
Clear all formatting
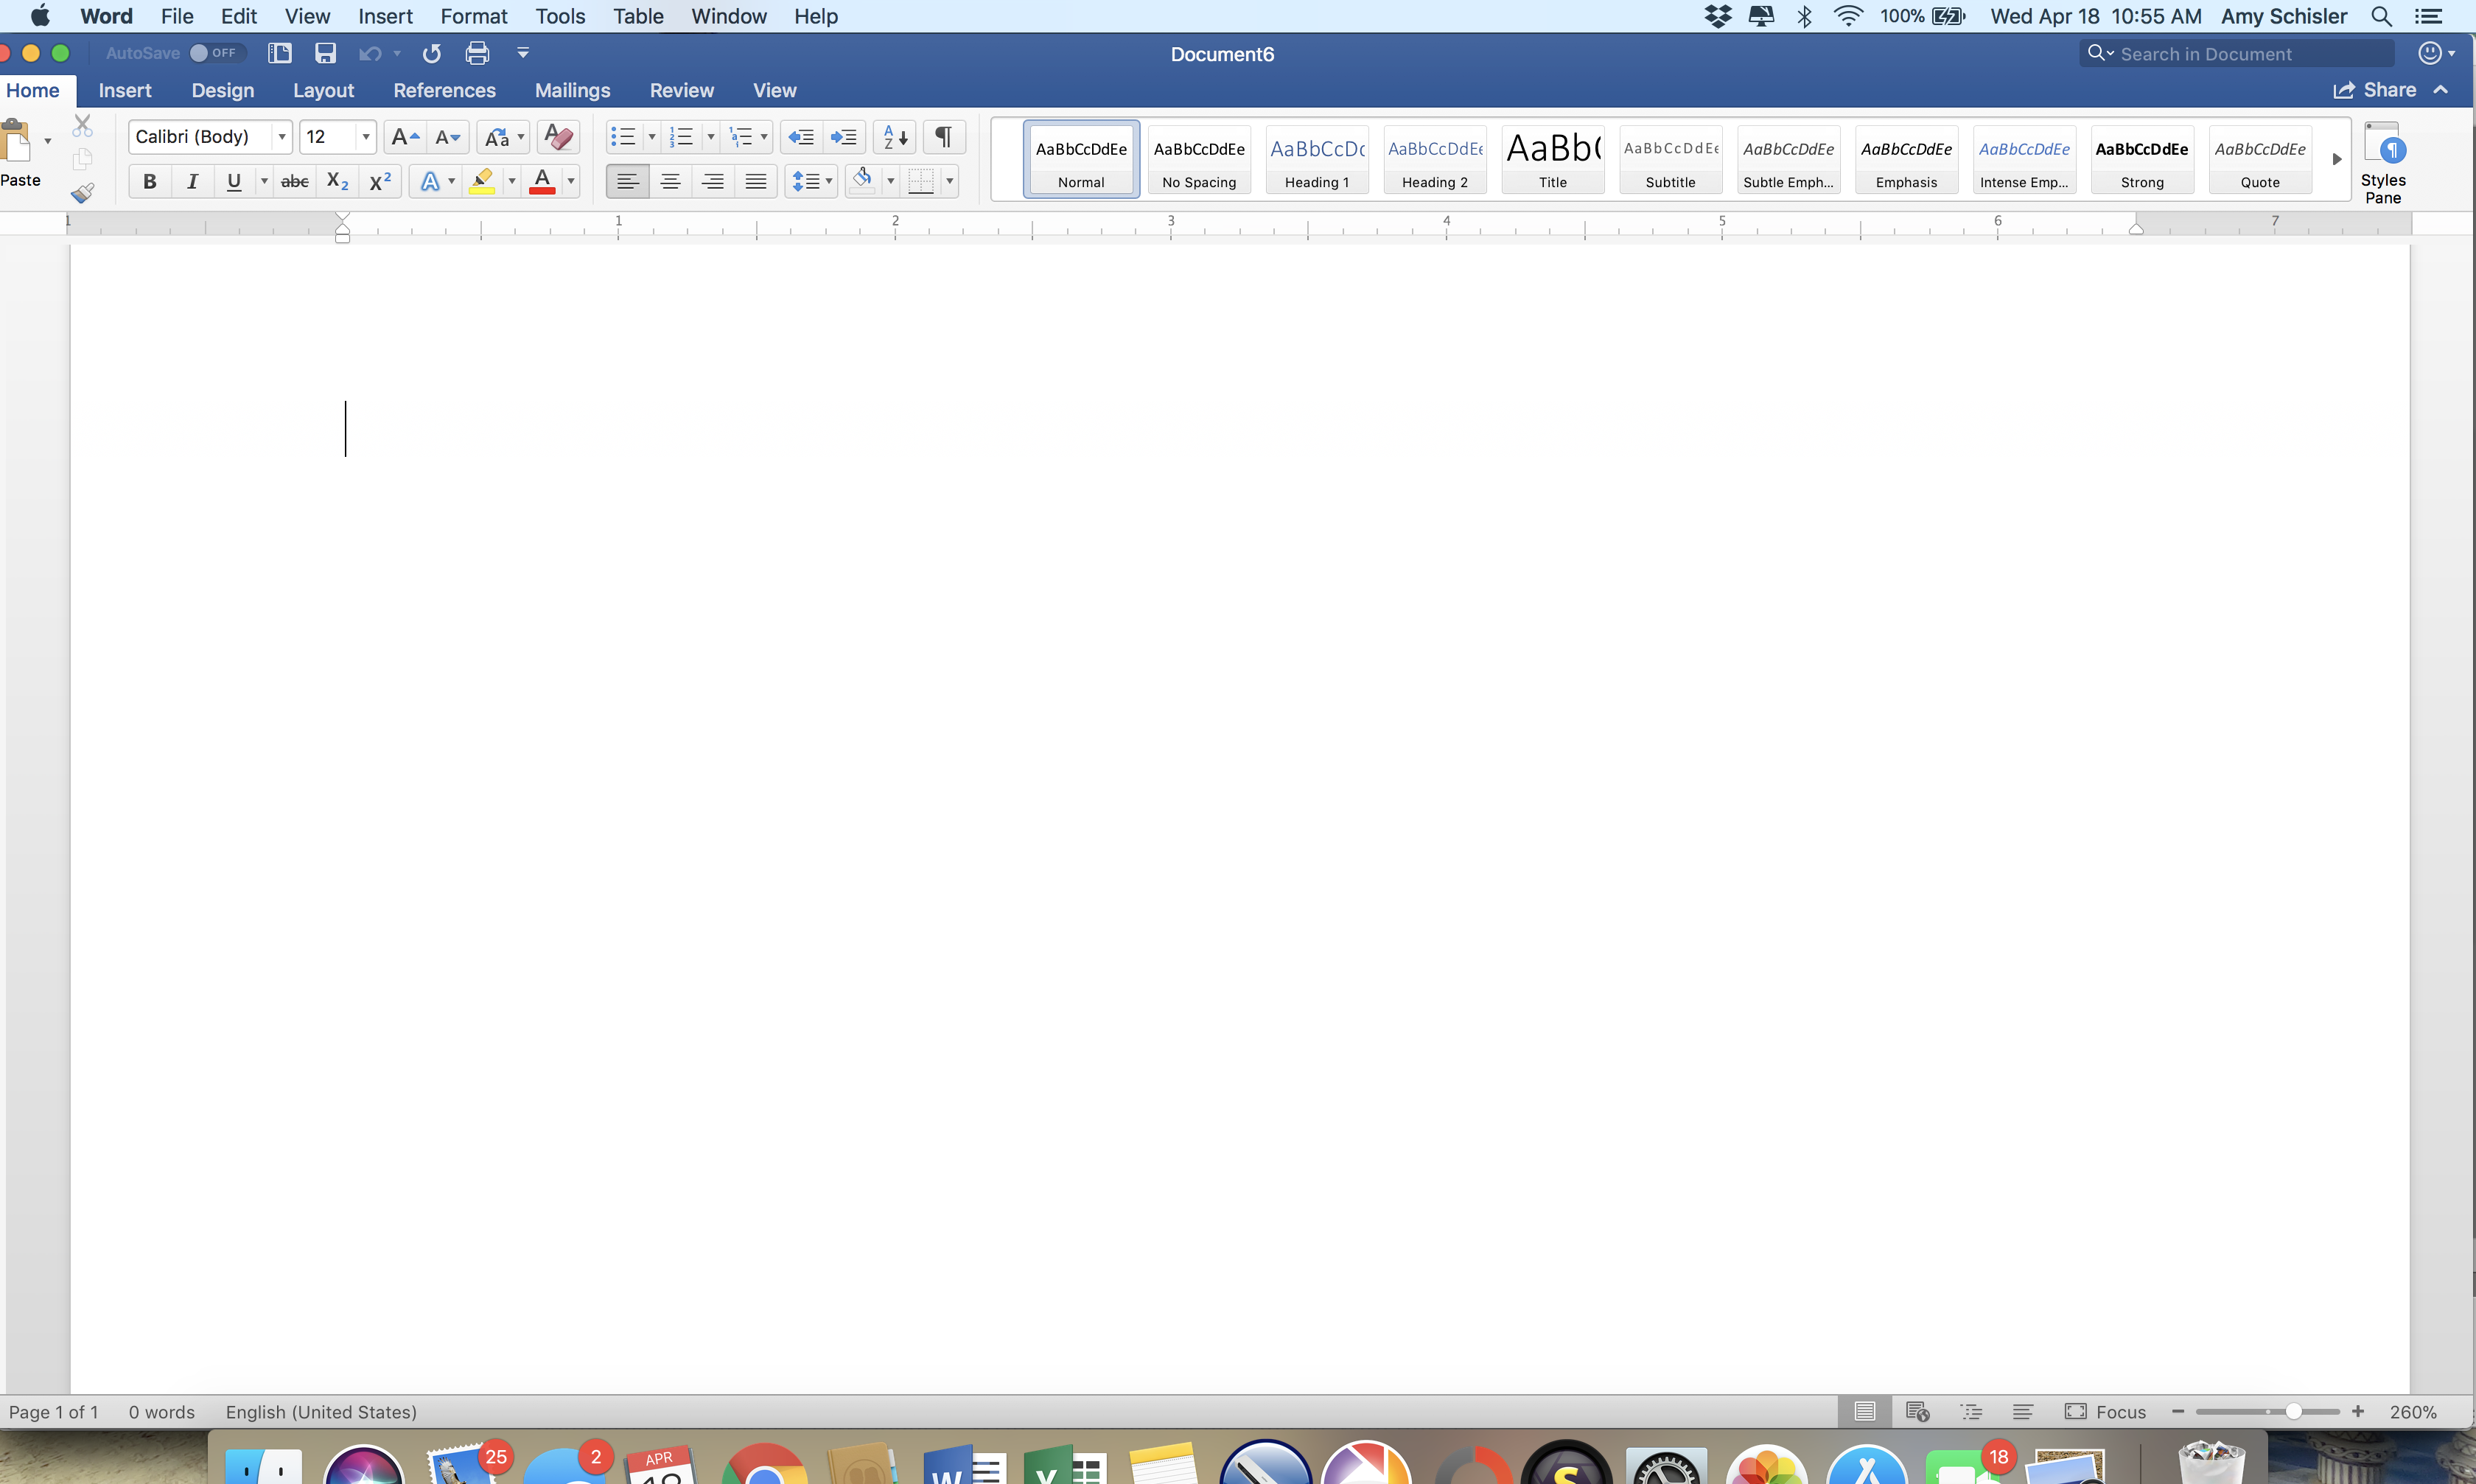557,137
